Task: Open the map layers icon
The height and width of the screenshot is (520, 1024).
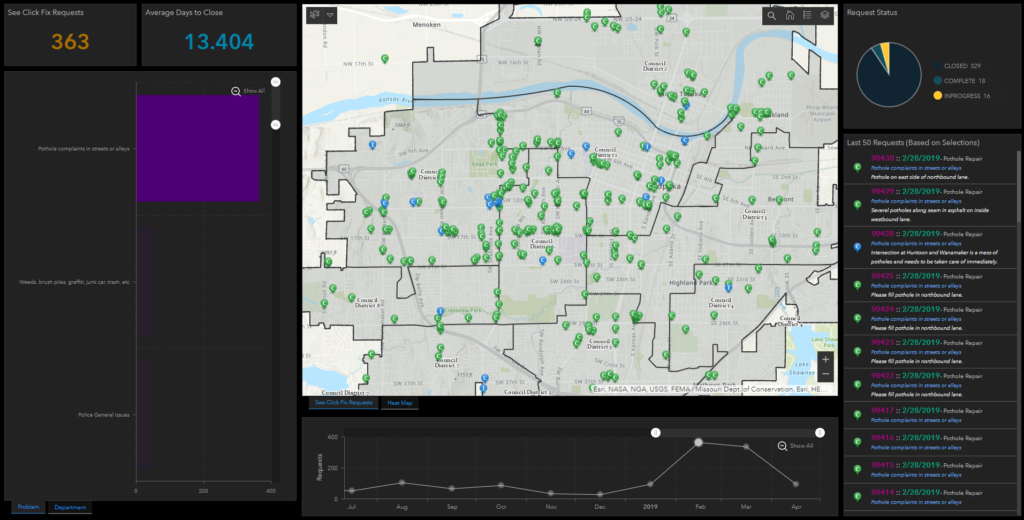Action: click(824, 16)
